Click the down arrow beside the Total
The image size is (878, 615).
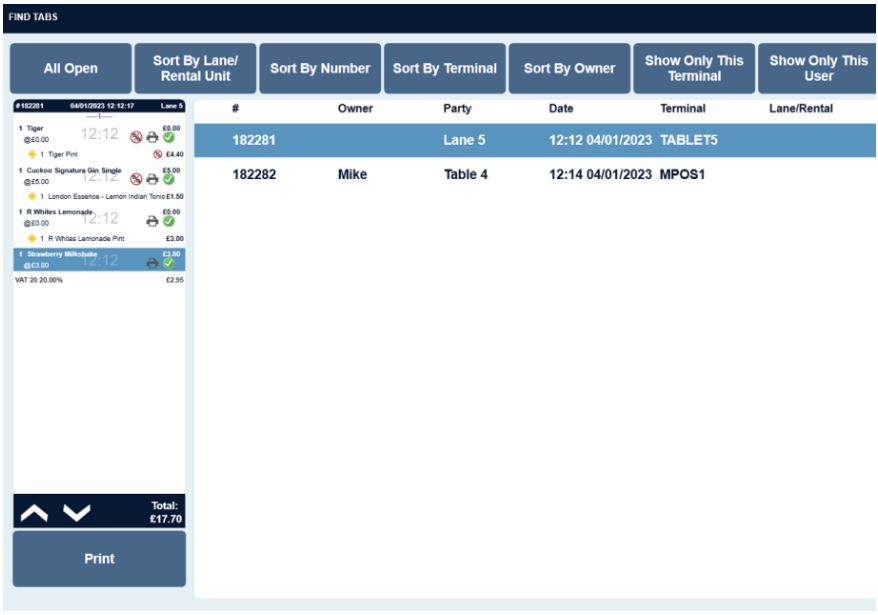pos(77,512)
